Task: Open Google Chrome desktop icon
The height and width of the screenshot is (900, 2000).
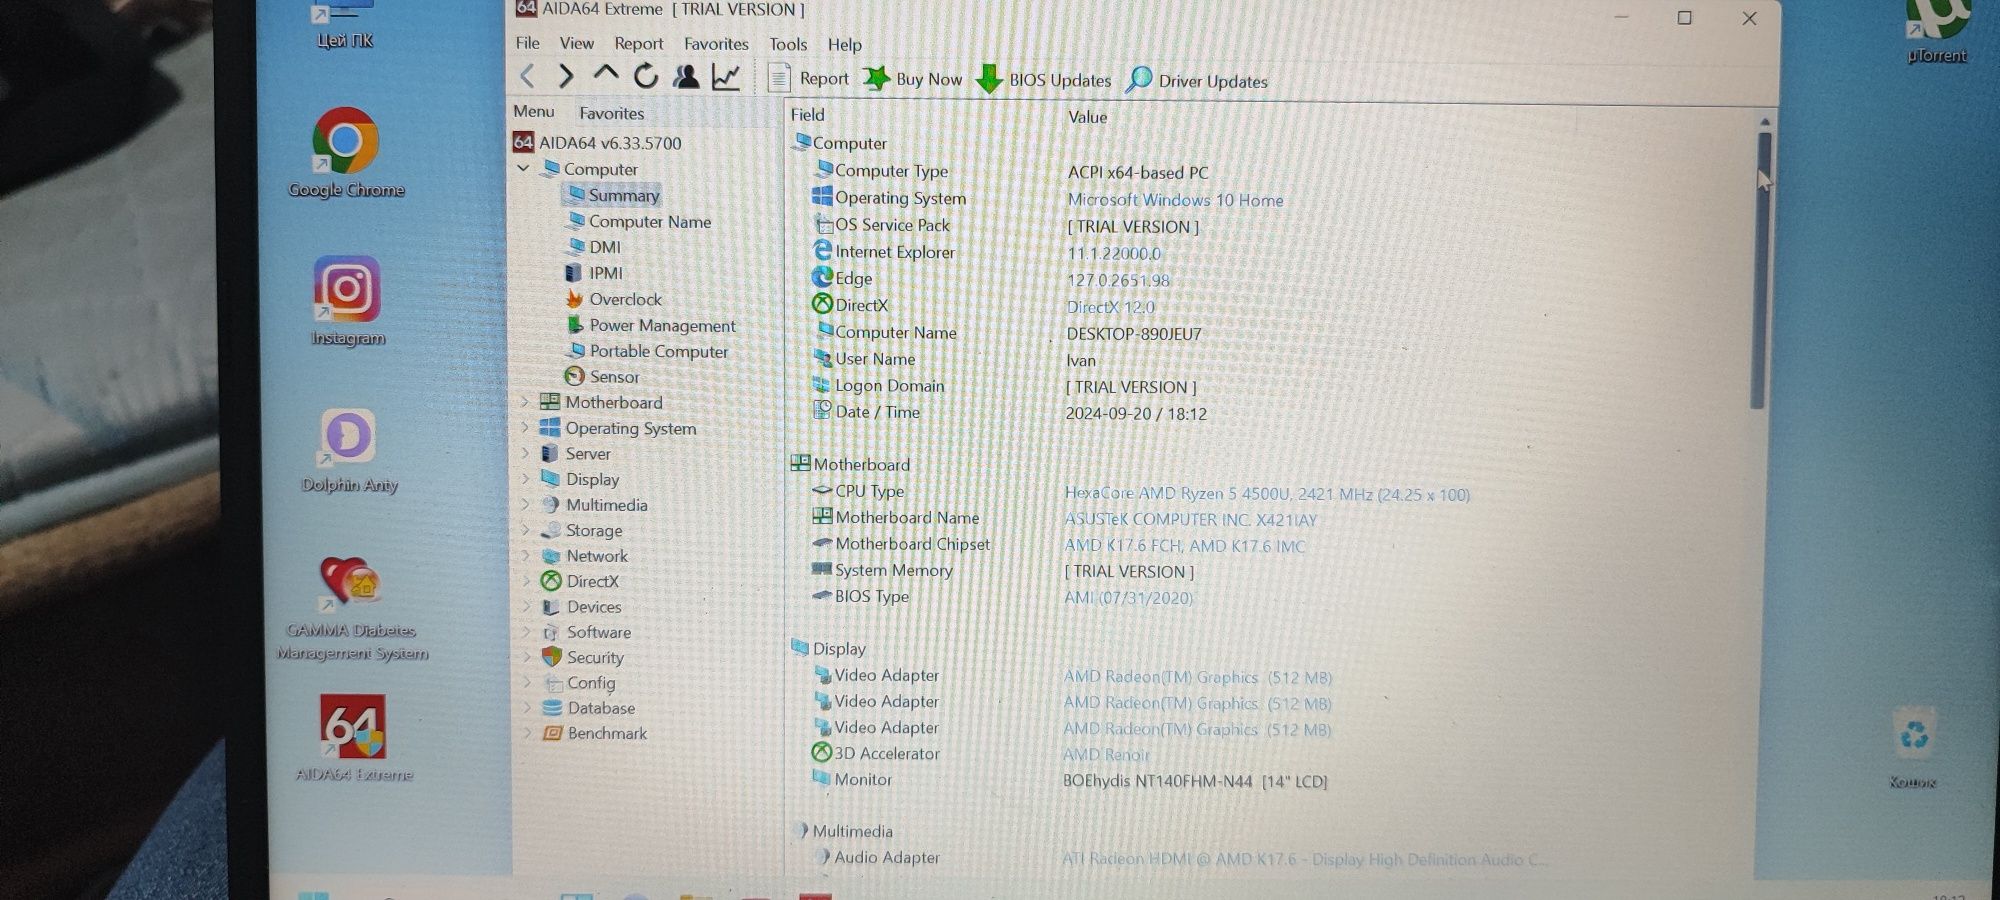Action: pos(345,153)
